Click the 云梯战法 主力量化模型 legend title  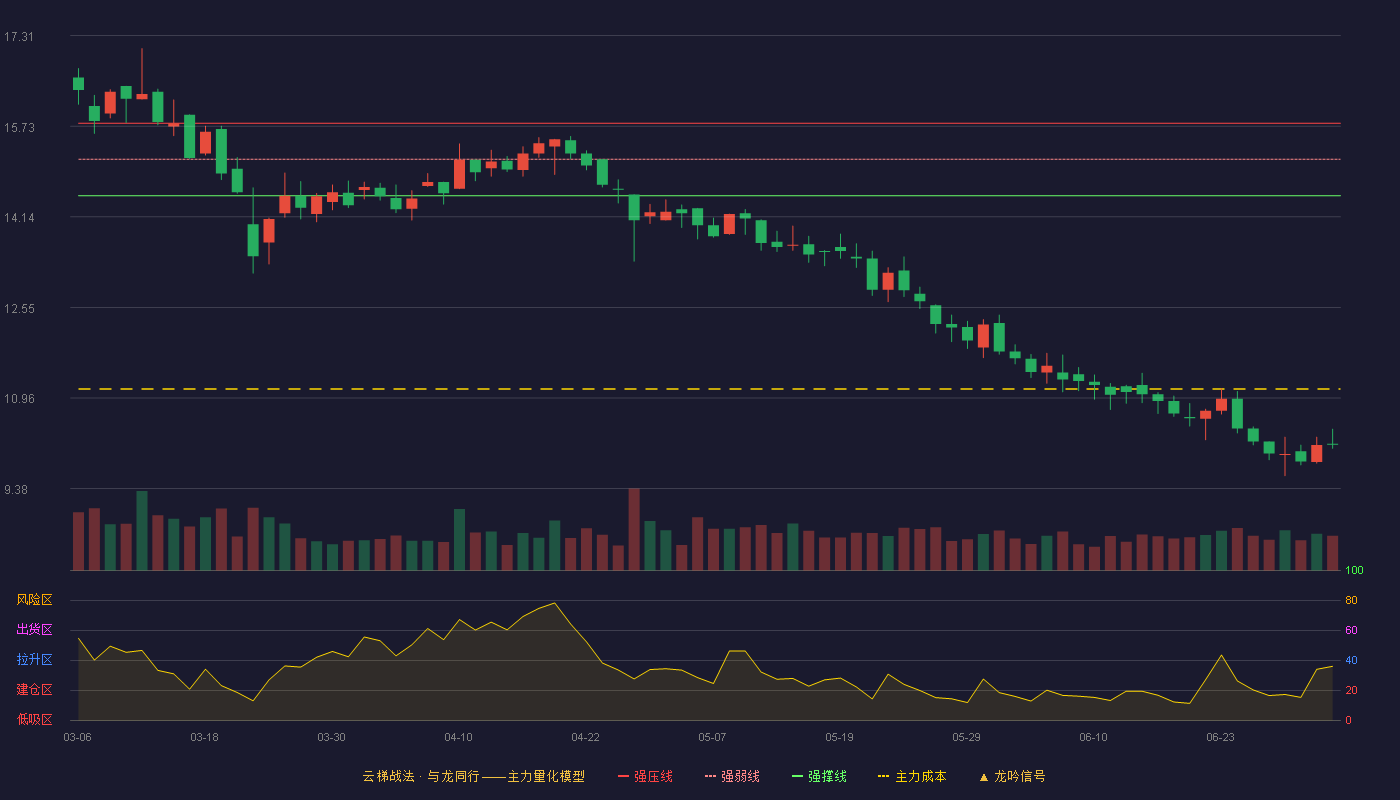[474, 776]
